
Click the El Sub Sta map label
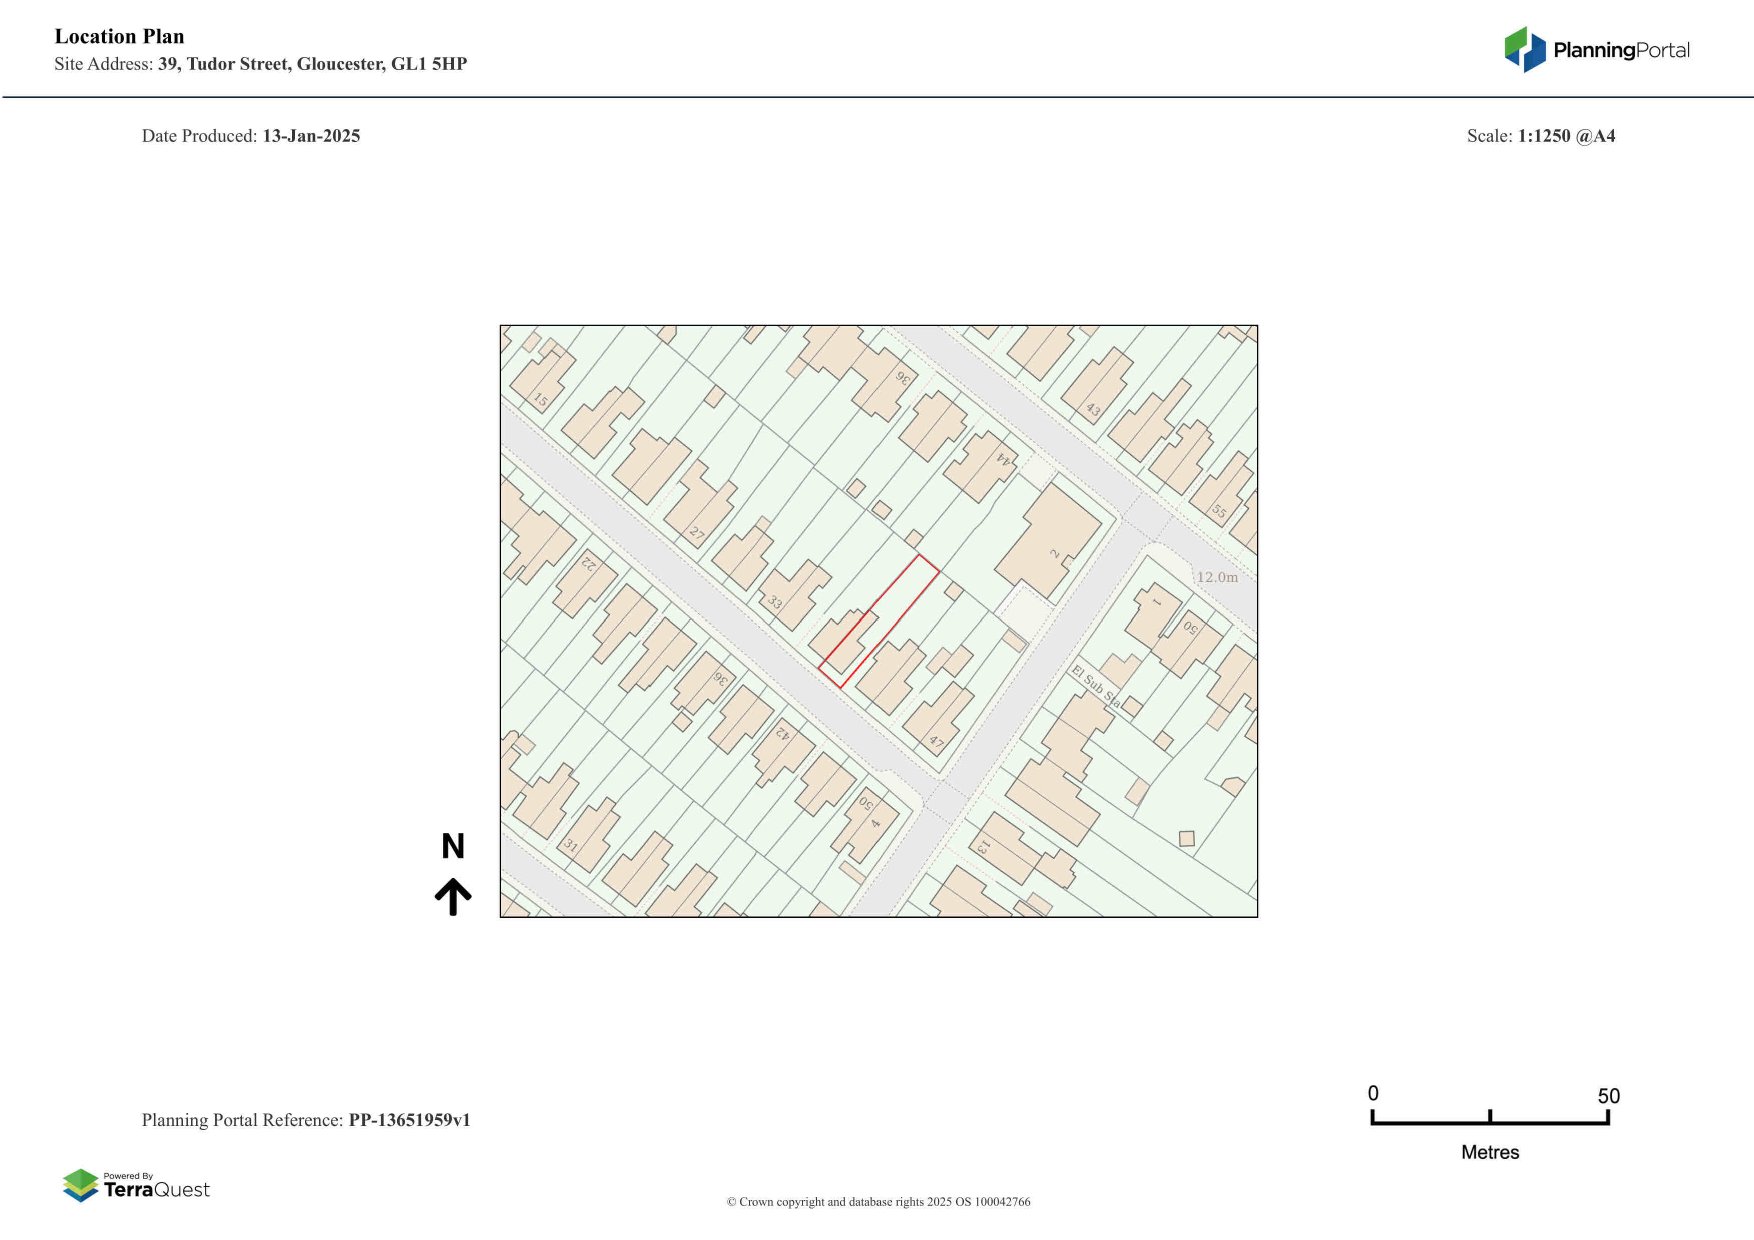pyautogui.click(x=1095, y=685)
